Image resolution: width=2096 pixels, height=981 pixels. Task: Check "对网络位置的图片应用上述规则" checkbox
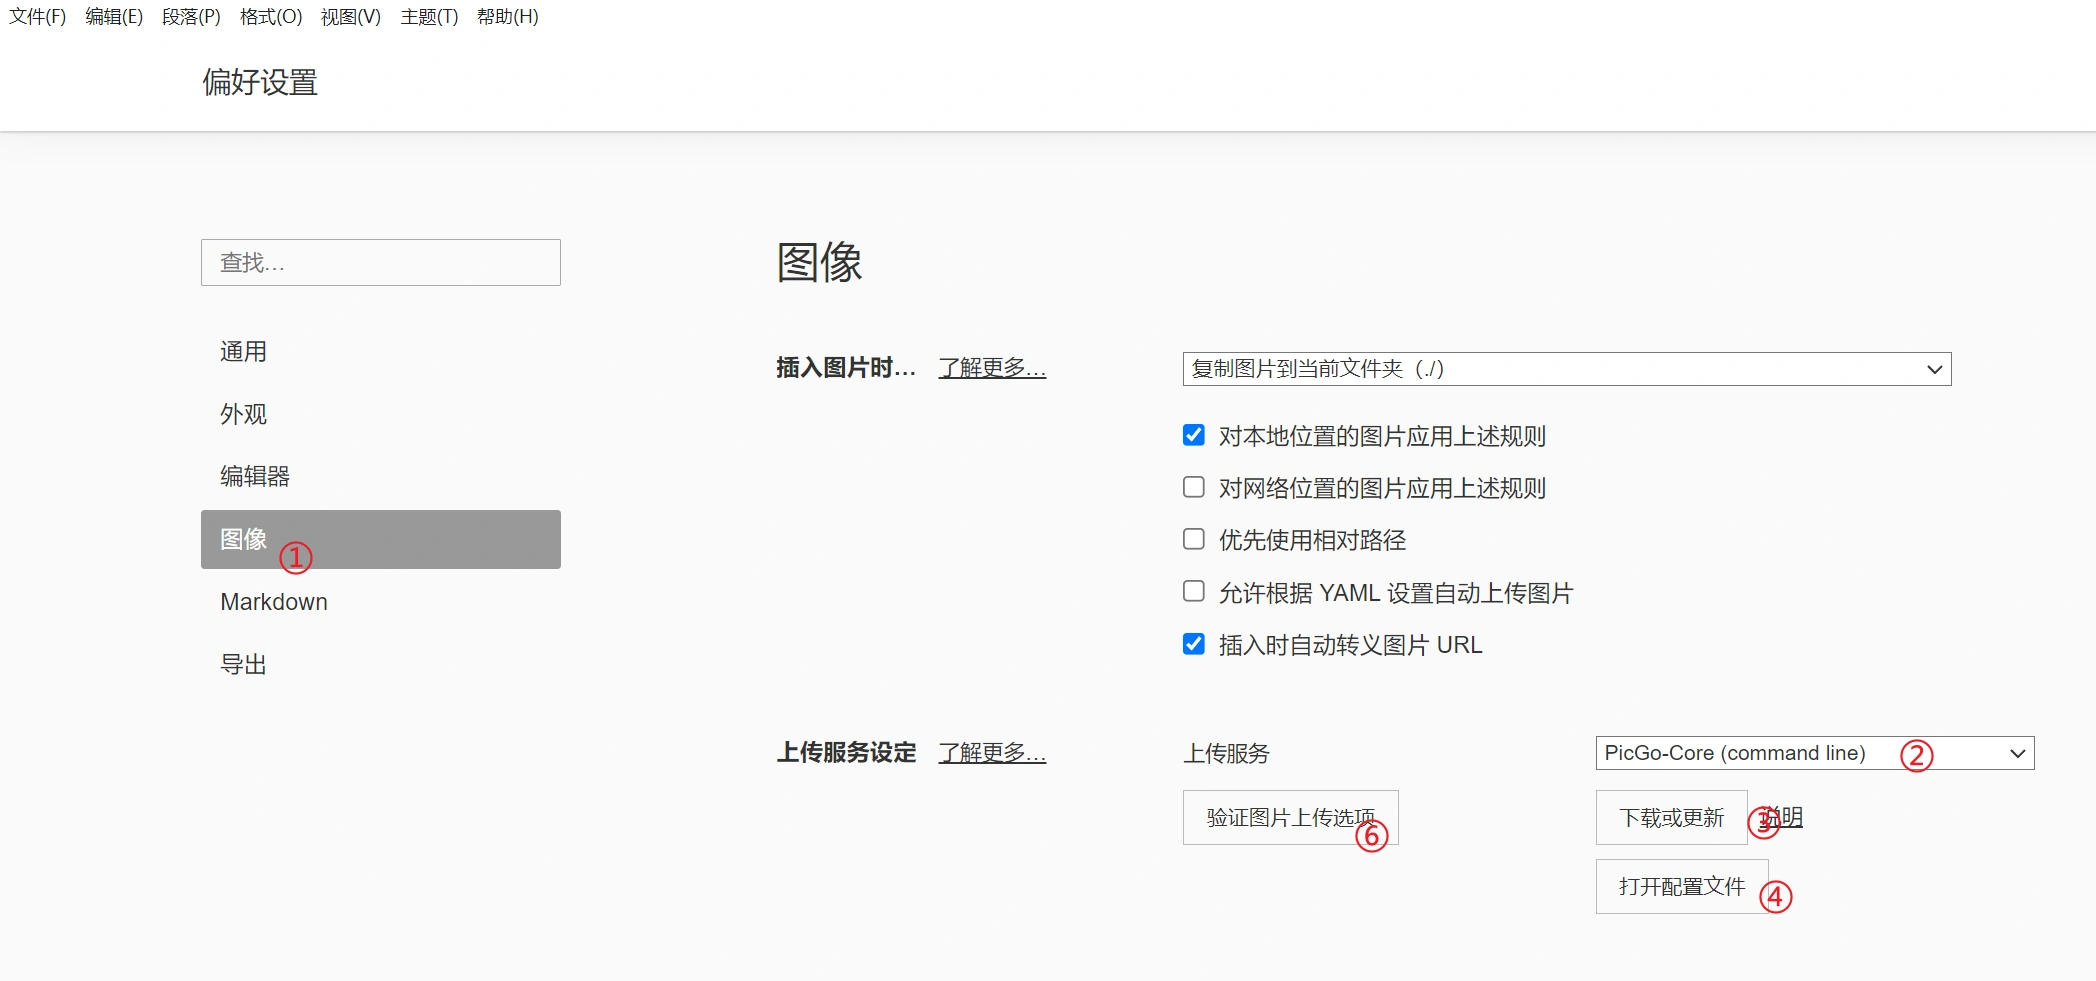coord(1193,487)
